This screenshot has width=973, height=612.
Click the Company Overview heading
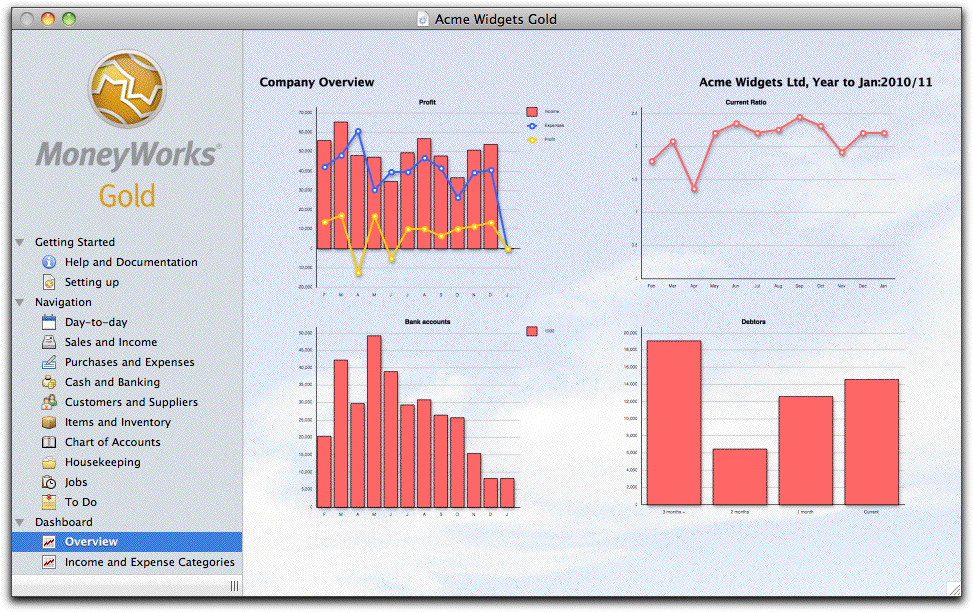click(316, 82)
